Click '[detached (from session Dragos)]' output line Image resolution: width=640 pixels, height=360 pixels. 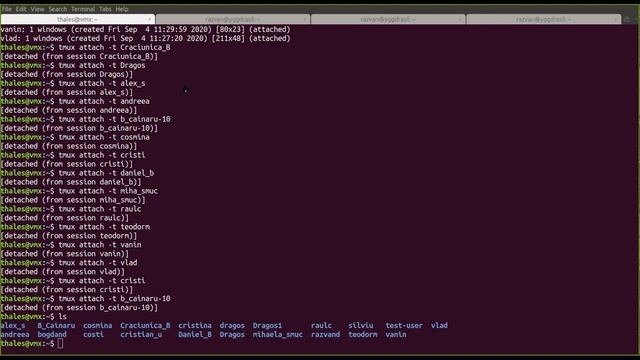coord(67,74)
